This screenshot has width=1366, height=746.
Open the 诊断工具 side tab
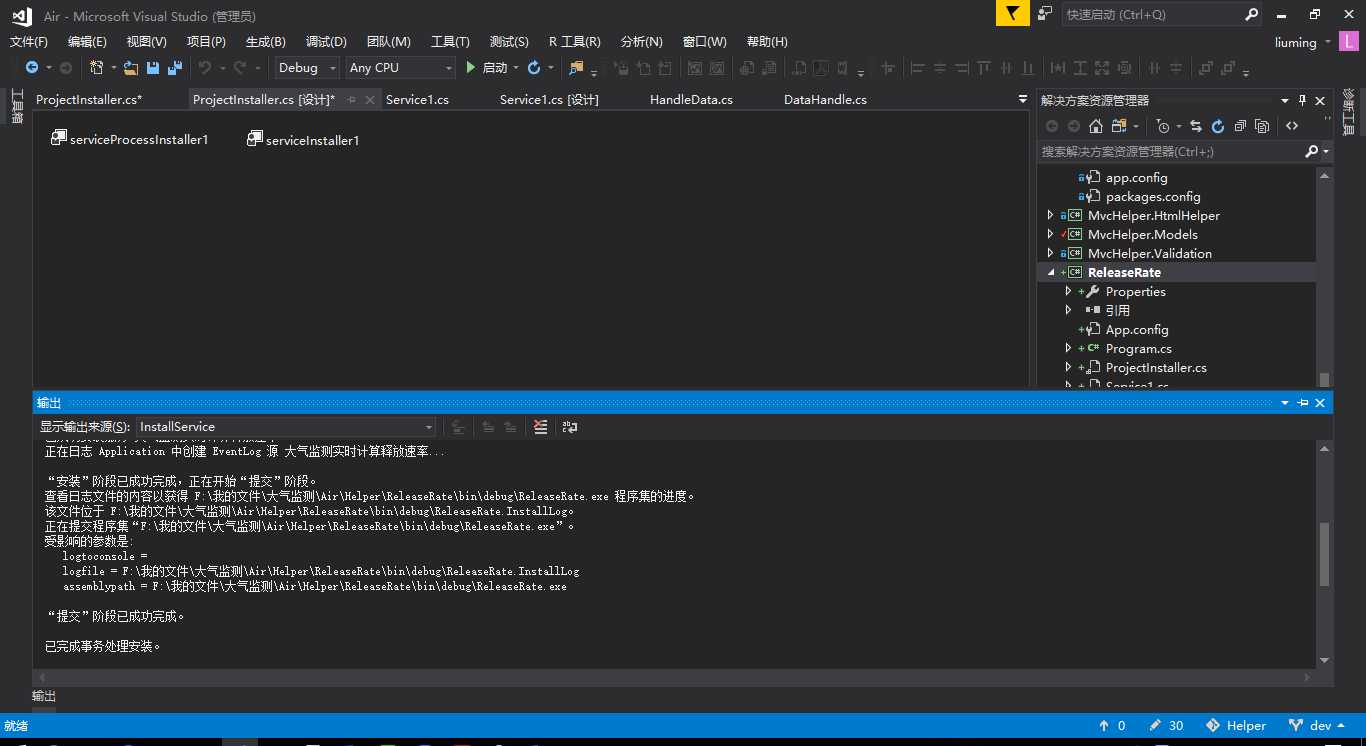click(1348, 111)
